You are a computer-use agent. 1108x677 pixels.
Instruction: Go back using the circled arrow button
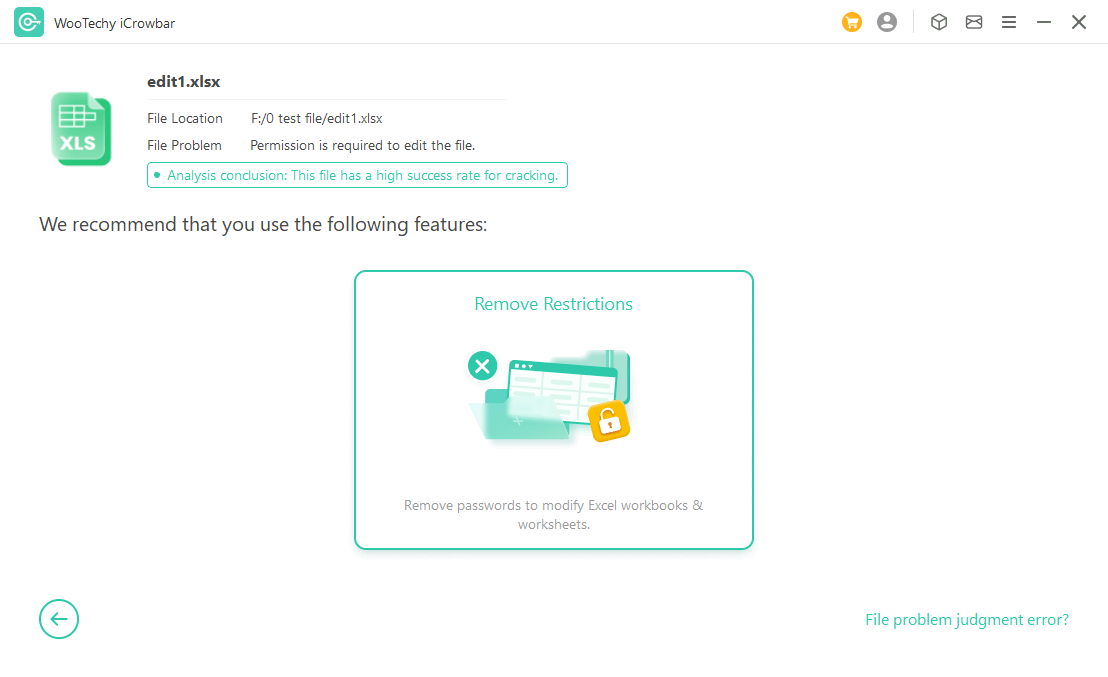tap(59, 619)
